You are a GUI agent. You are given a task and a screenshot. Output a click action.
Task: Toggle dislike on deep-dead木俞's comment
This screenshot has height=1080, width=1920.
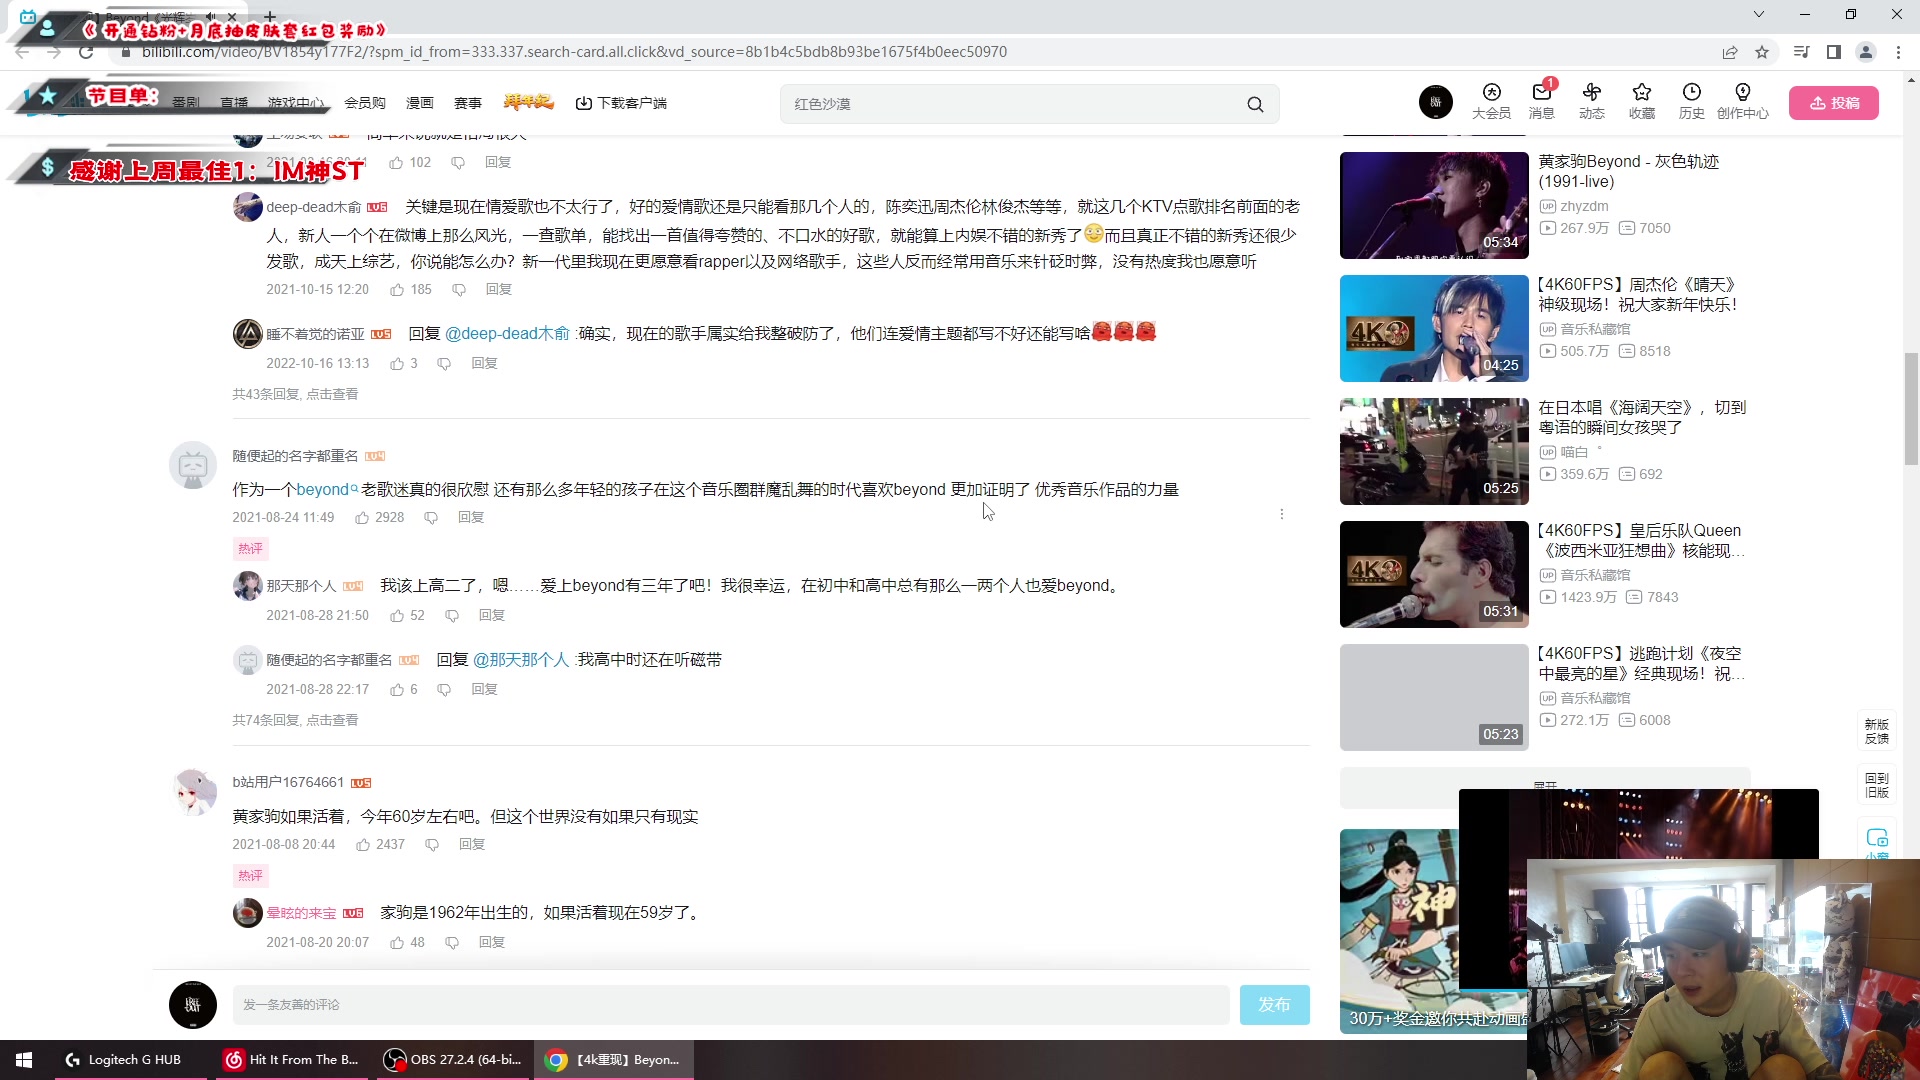459,289
